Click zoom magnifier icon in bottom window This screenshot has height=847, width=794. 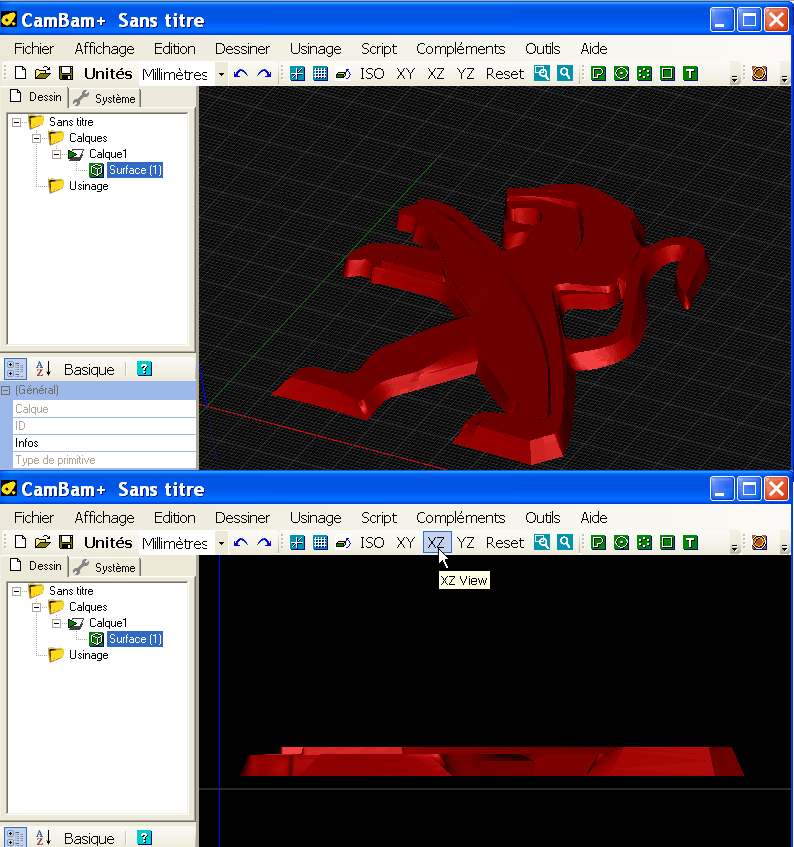[x=565, y=542]
